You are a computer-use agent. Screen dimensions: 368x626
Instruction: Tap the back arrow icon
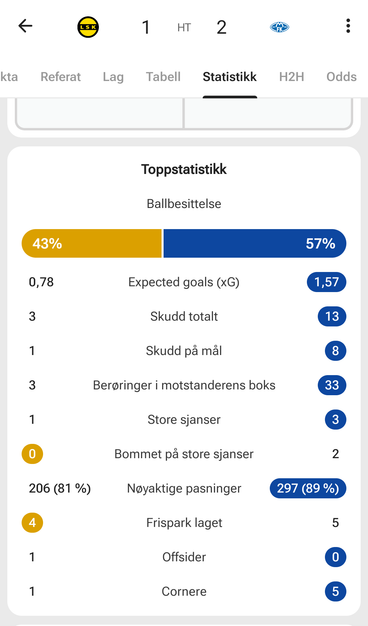(25, 26)
